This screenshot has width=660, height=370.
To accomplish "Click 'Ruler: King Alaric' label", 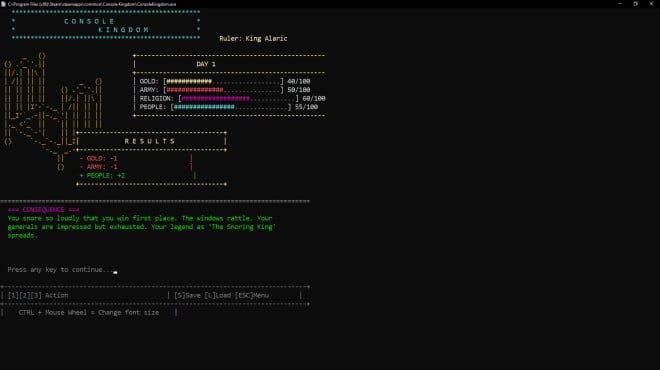I will click(x=253, y=38).
